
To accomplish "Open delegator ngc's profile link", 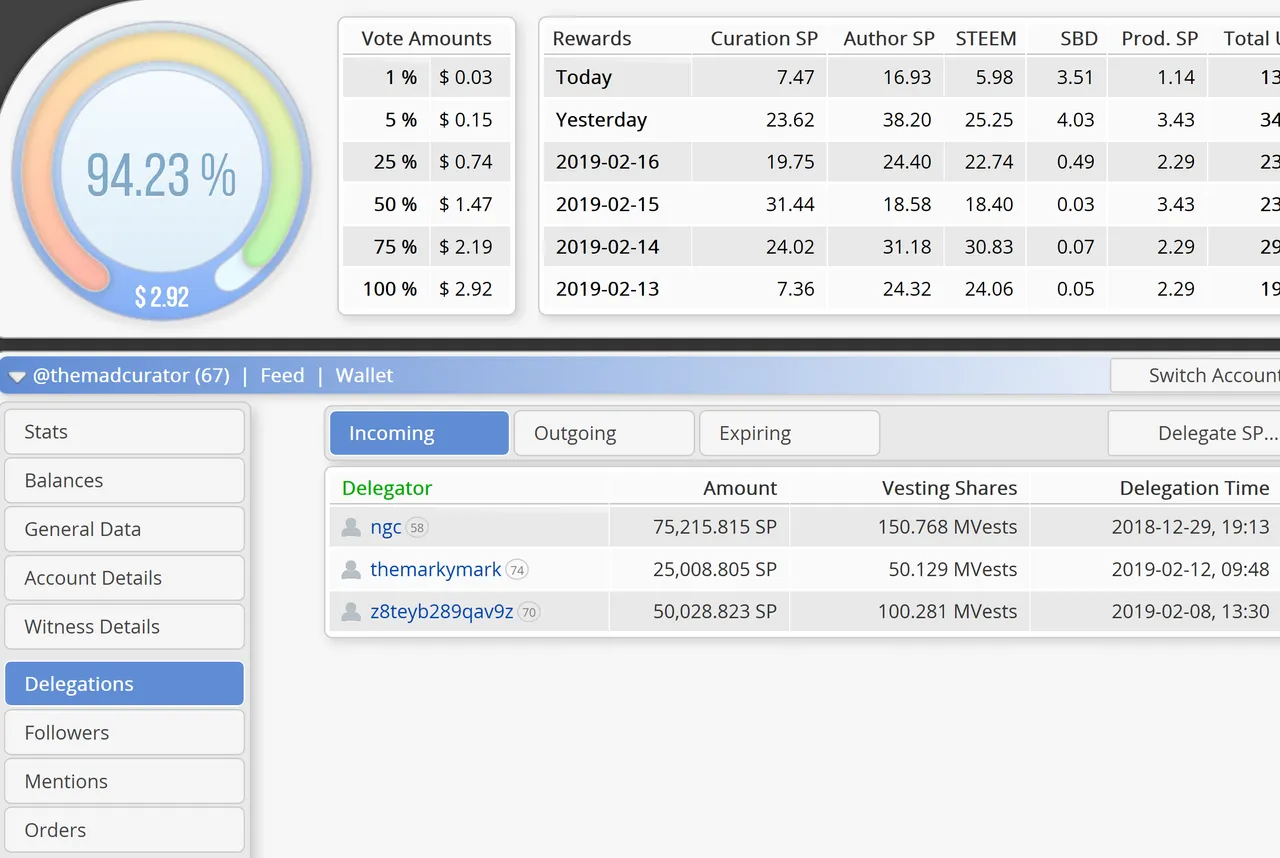I will [386, 527].
